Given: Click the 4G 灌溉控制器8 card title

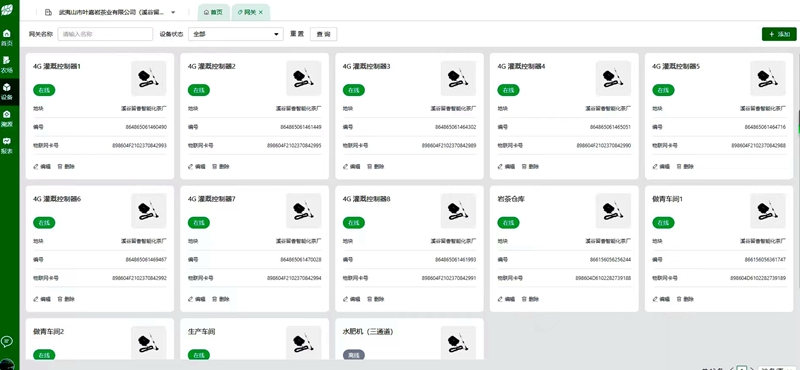Looking at the screenshot, I should 366,199.
